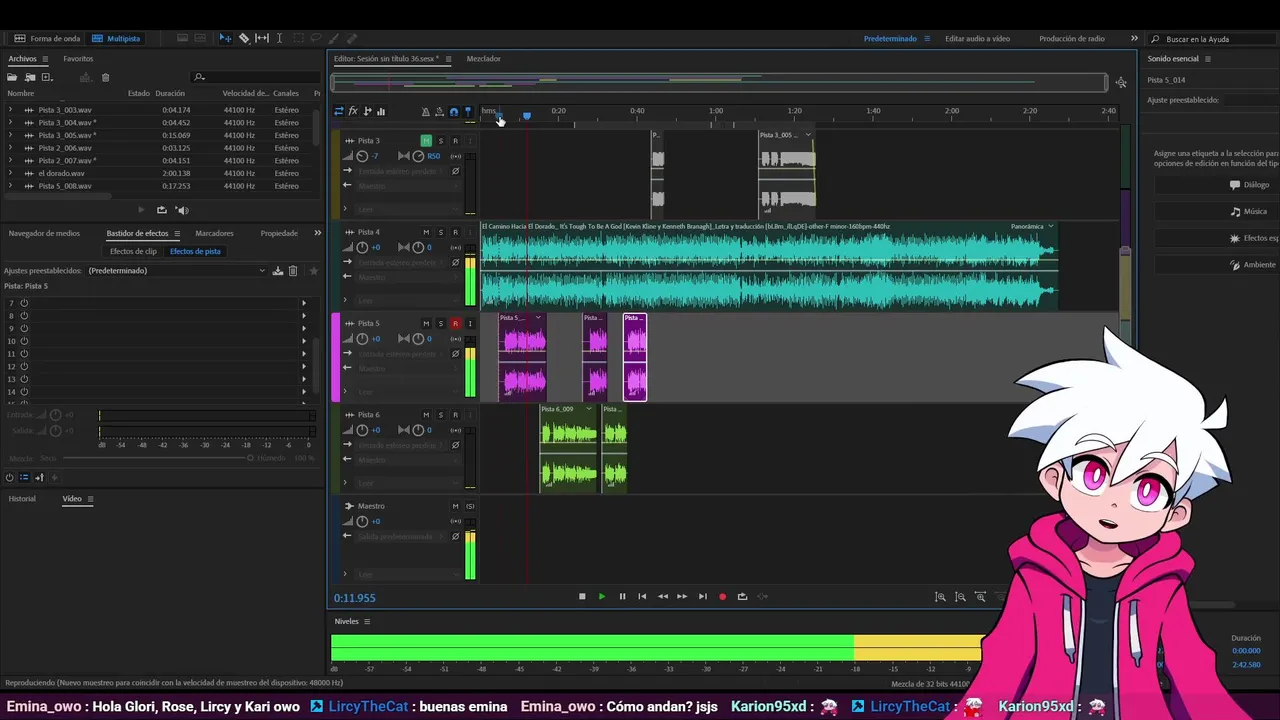Screen dimensions: 1280x720
Task: Delete selected file with trash icon in Archivos
Action: [x=105, y=77]
